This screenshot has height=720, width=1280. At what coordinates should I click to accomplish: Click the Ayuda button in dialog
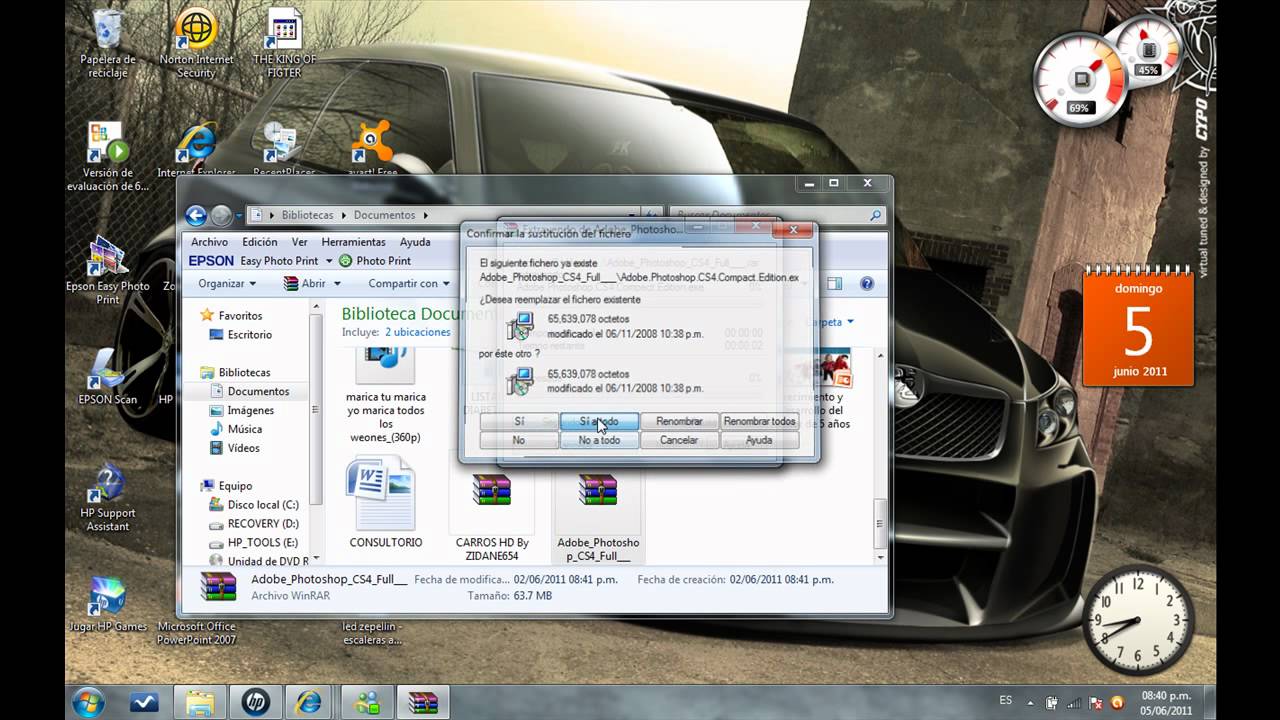(x=759, y=440)
